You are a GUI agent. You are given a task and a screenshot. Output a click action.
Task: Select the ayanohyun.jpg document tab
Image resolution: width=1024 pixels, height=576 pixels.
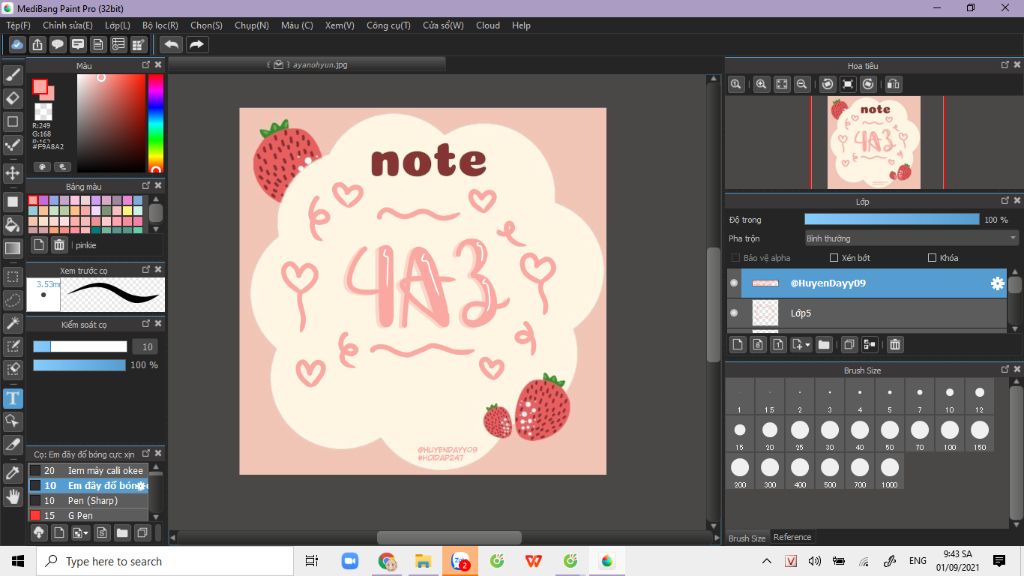(x=308, y=65)
